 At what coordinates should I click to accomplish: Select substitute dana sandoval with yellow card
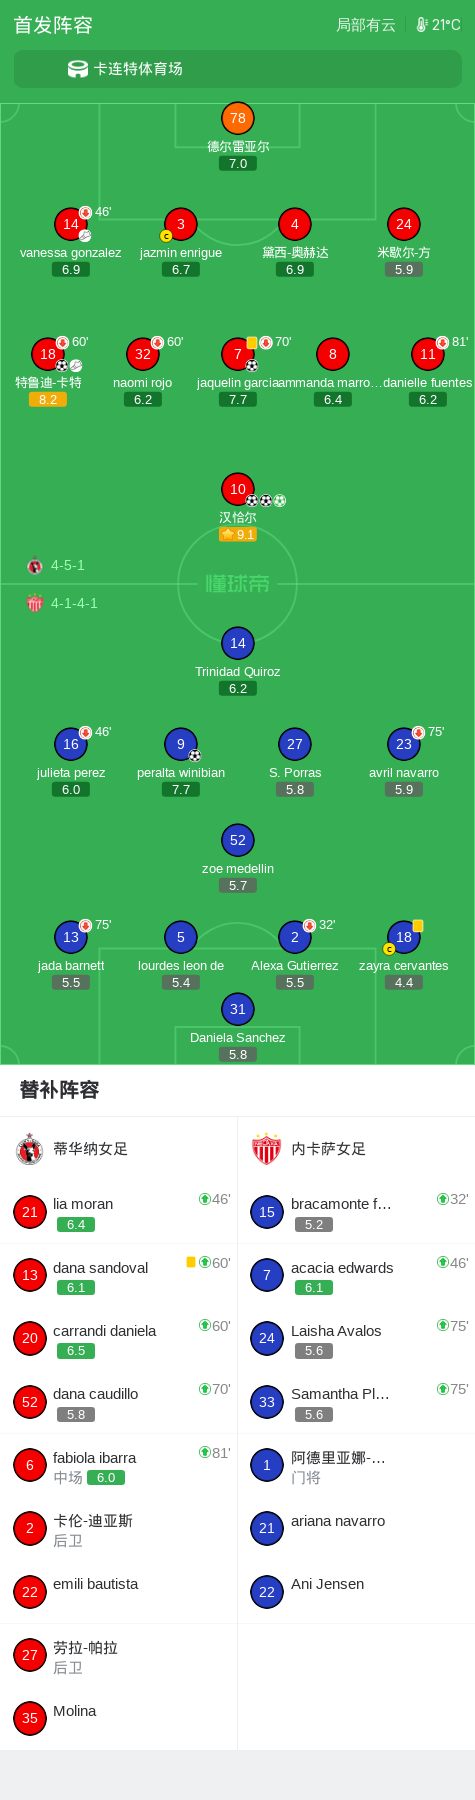118,1275
